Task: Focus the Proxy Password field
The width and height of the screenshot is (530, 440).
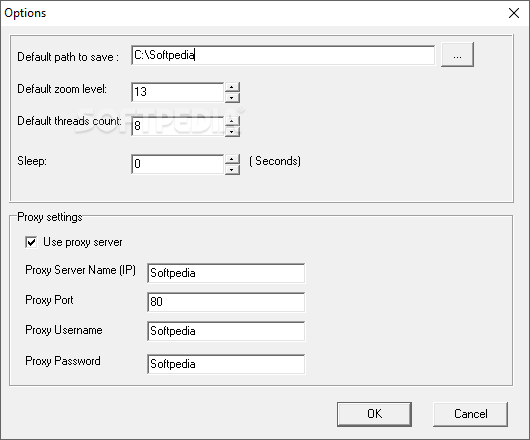Action: pyautogui.click(x=226, y=364)
